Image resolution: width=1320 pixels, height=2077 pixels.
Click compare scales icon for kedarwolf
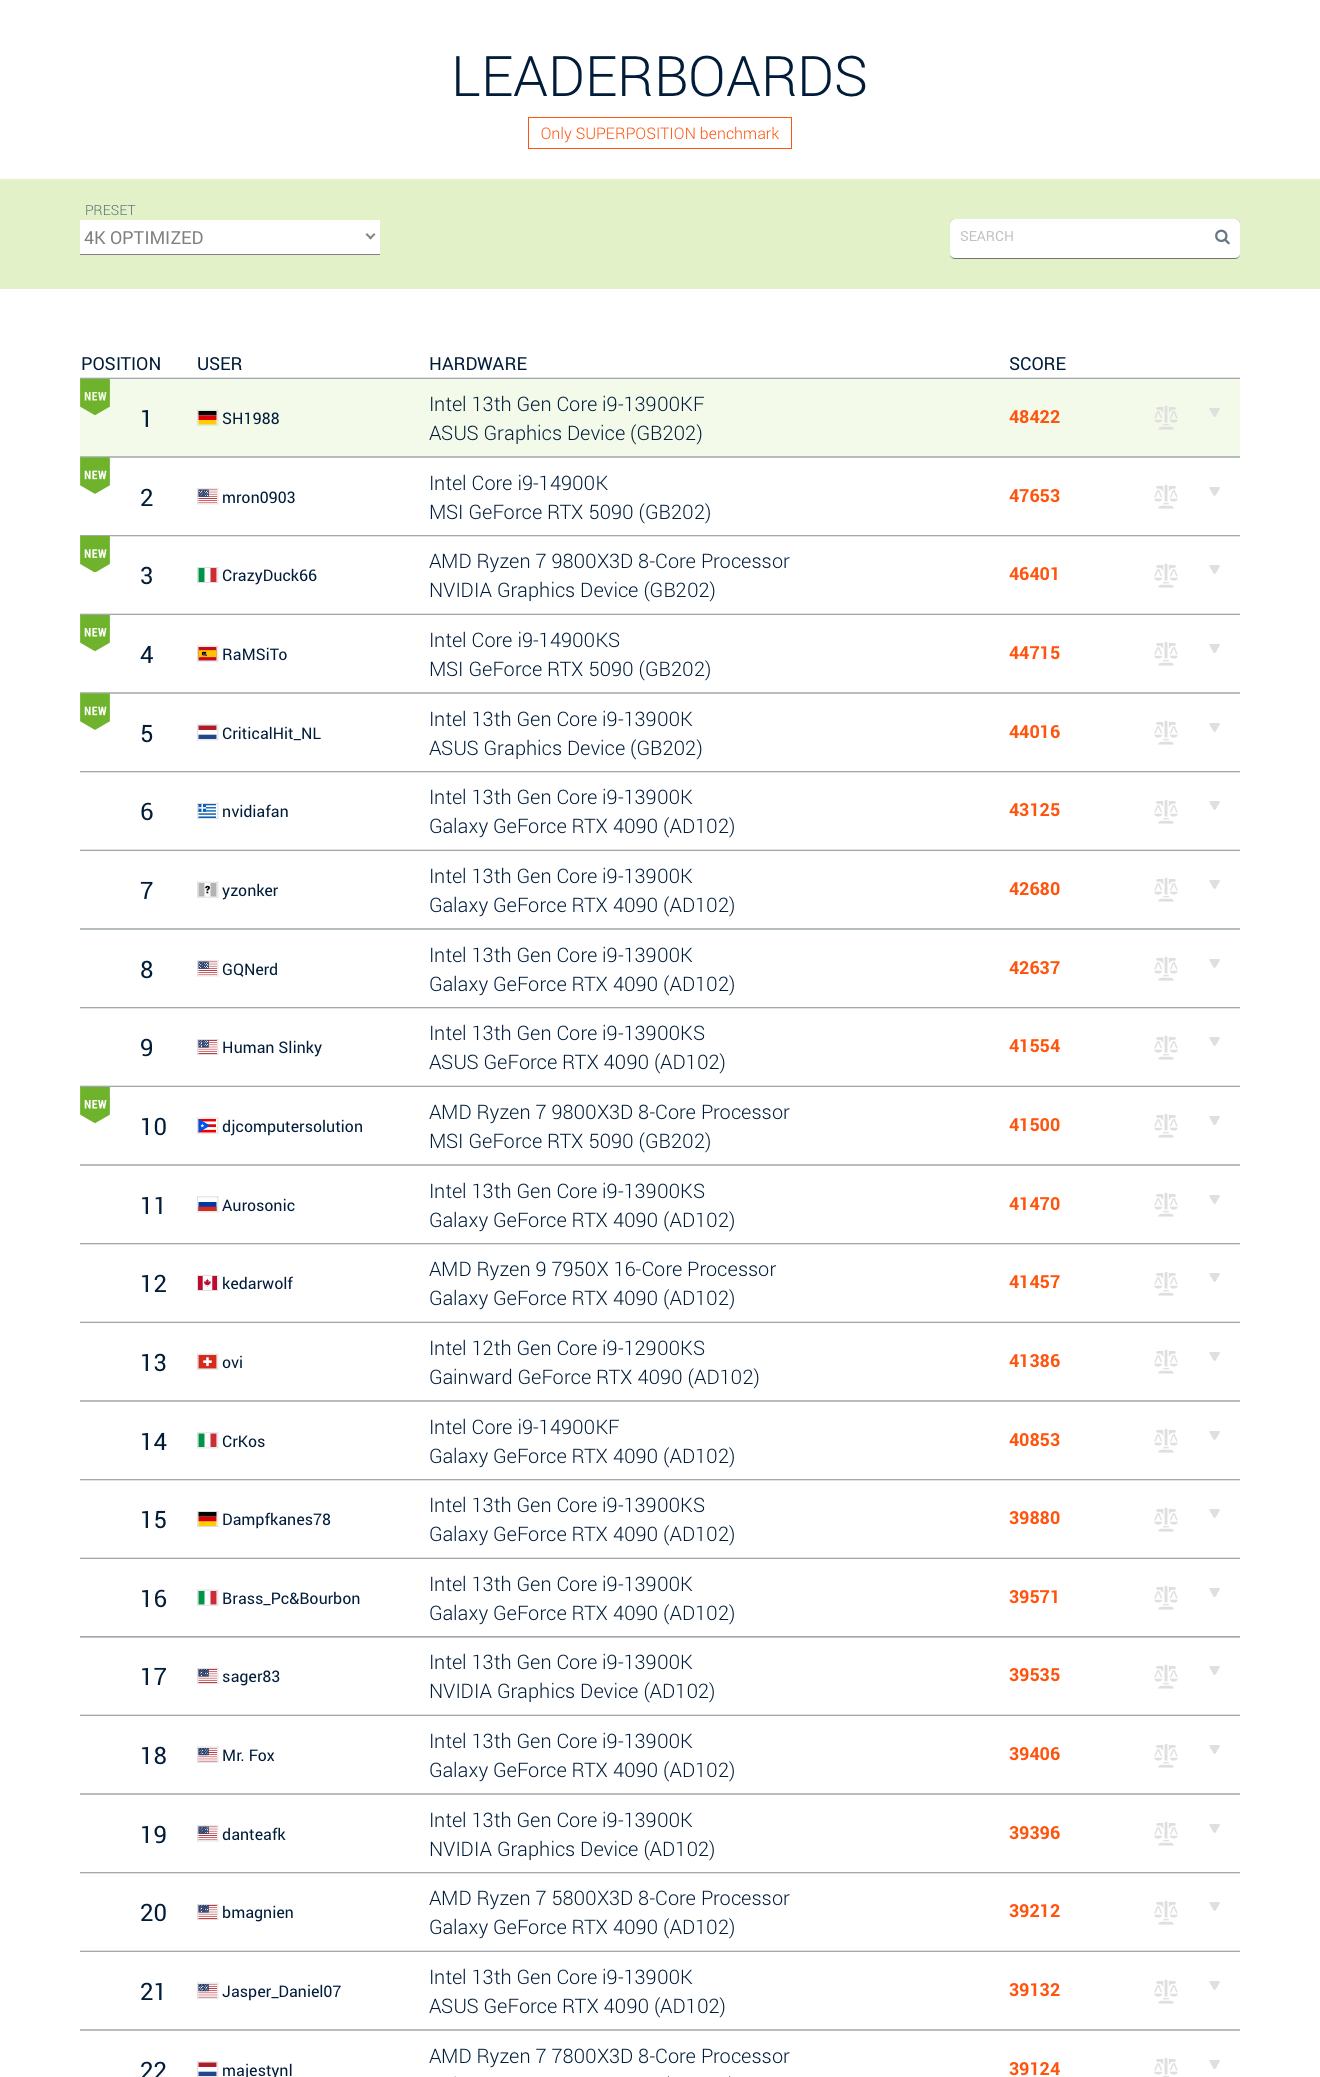(x=1165, y=1282)
